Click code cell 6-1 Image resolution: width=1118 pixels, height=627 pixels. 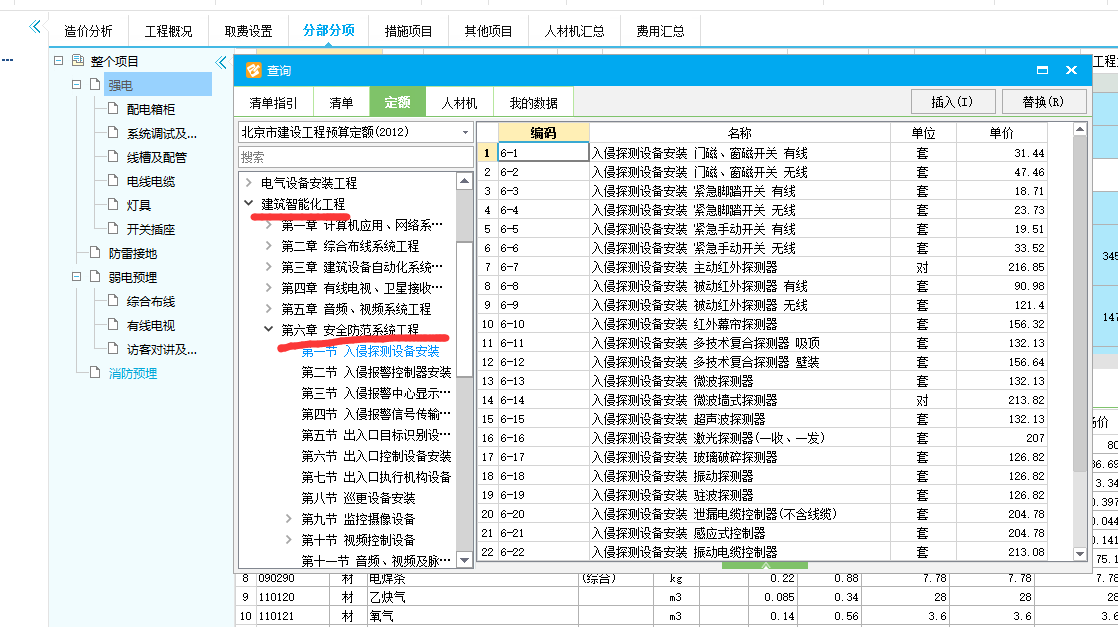pos(543,153)
